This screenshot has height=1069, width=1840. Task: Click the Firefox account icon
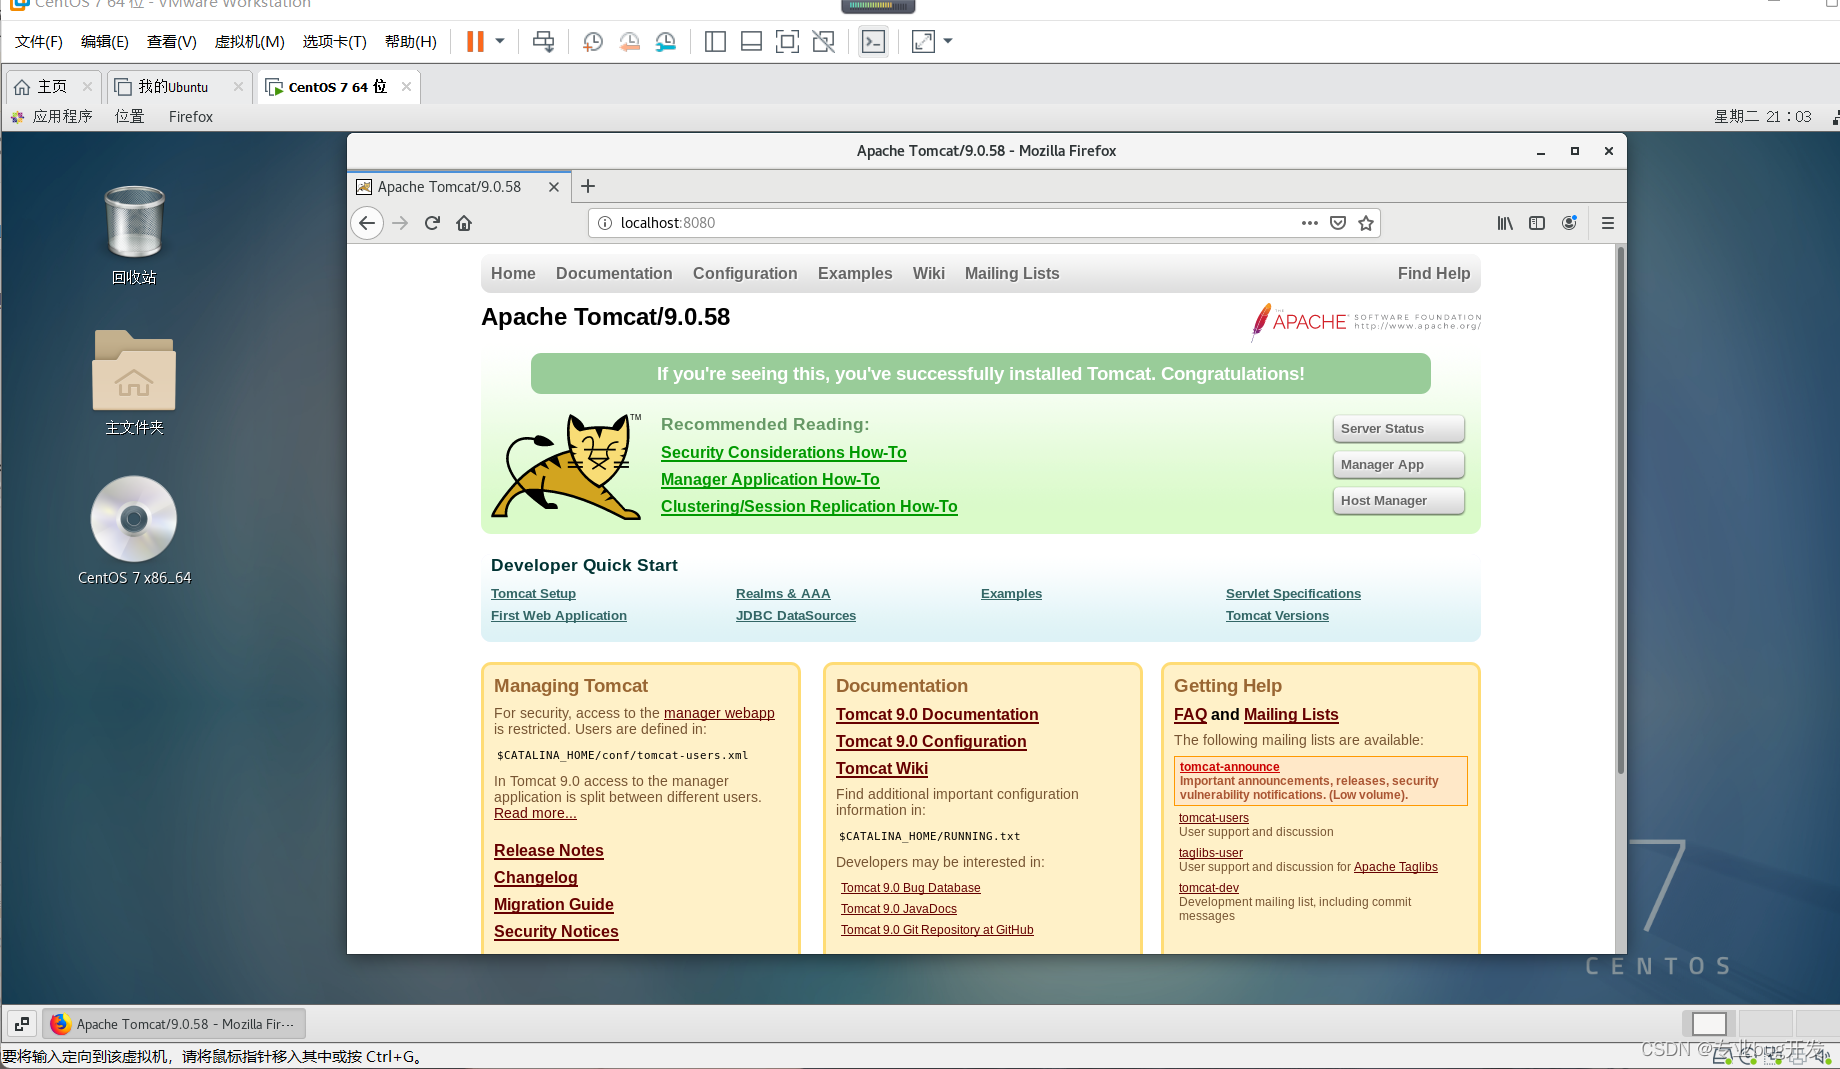tap(1569, 223)
